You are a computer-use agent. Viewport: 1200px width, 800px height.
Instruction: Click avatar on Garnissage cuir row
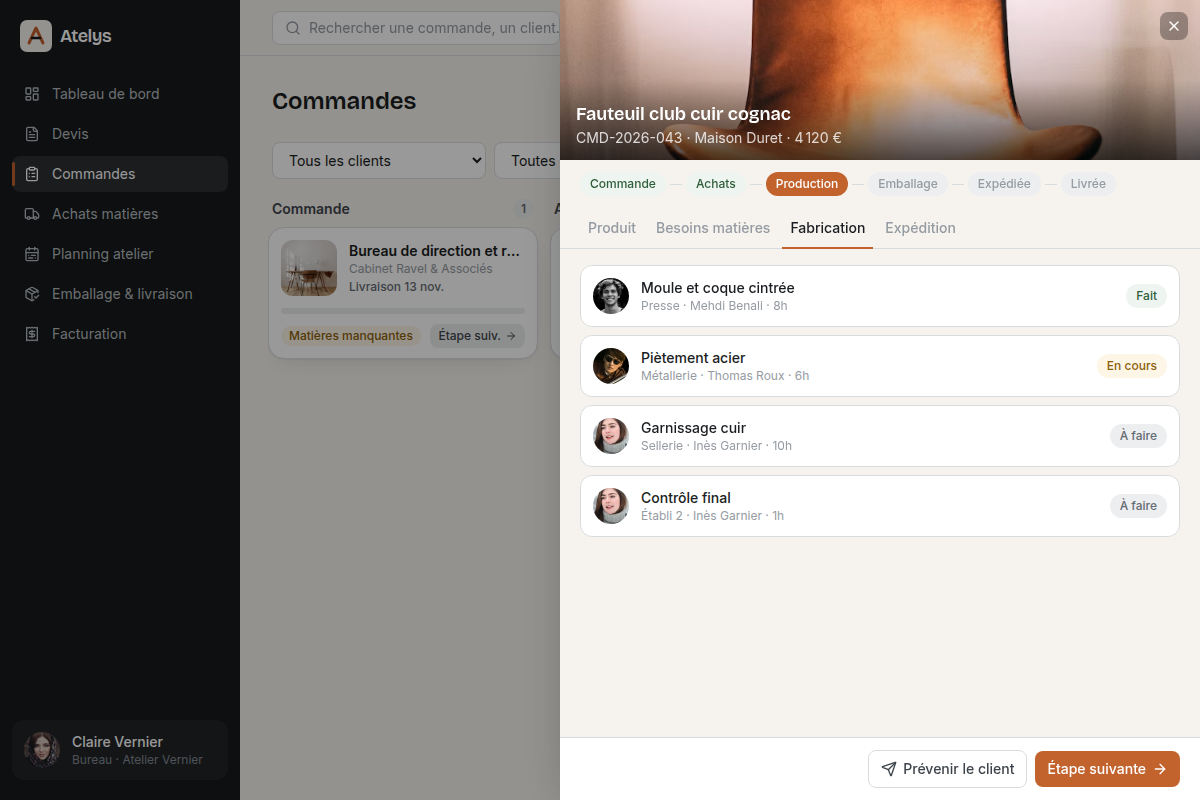click(x=611, y=436)
